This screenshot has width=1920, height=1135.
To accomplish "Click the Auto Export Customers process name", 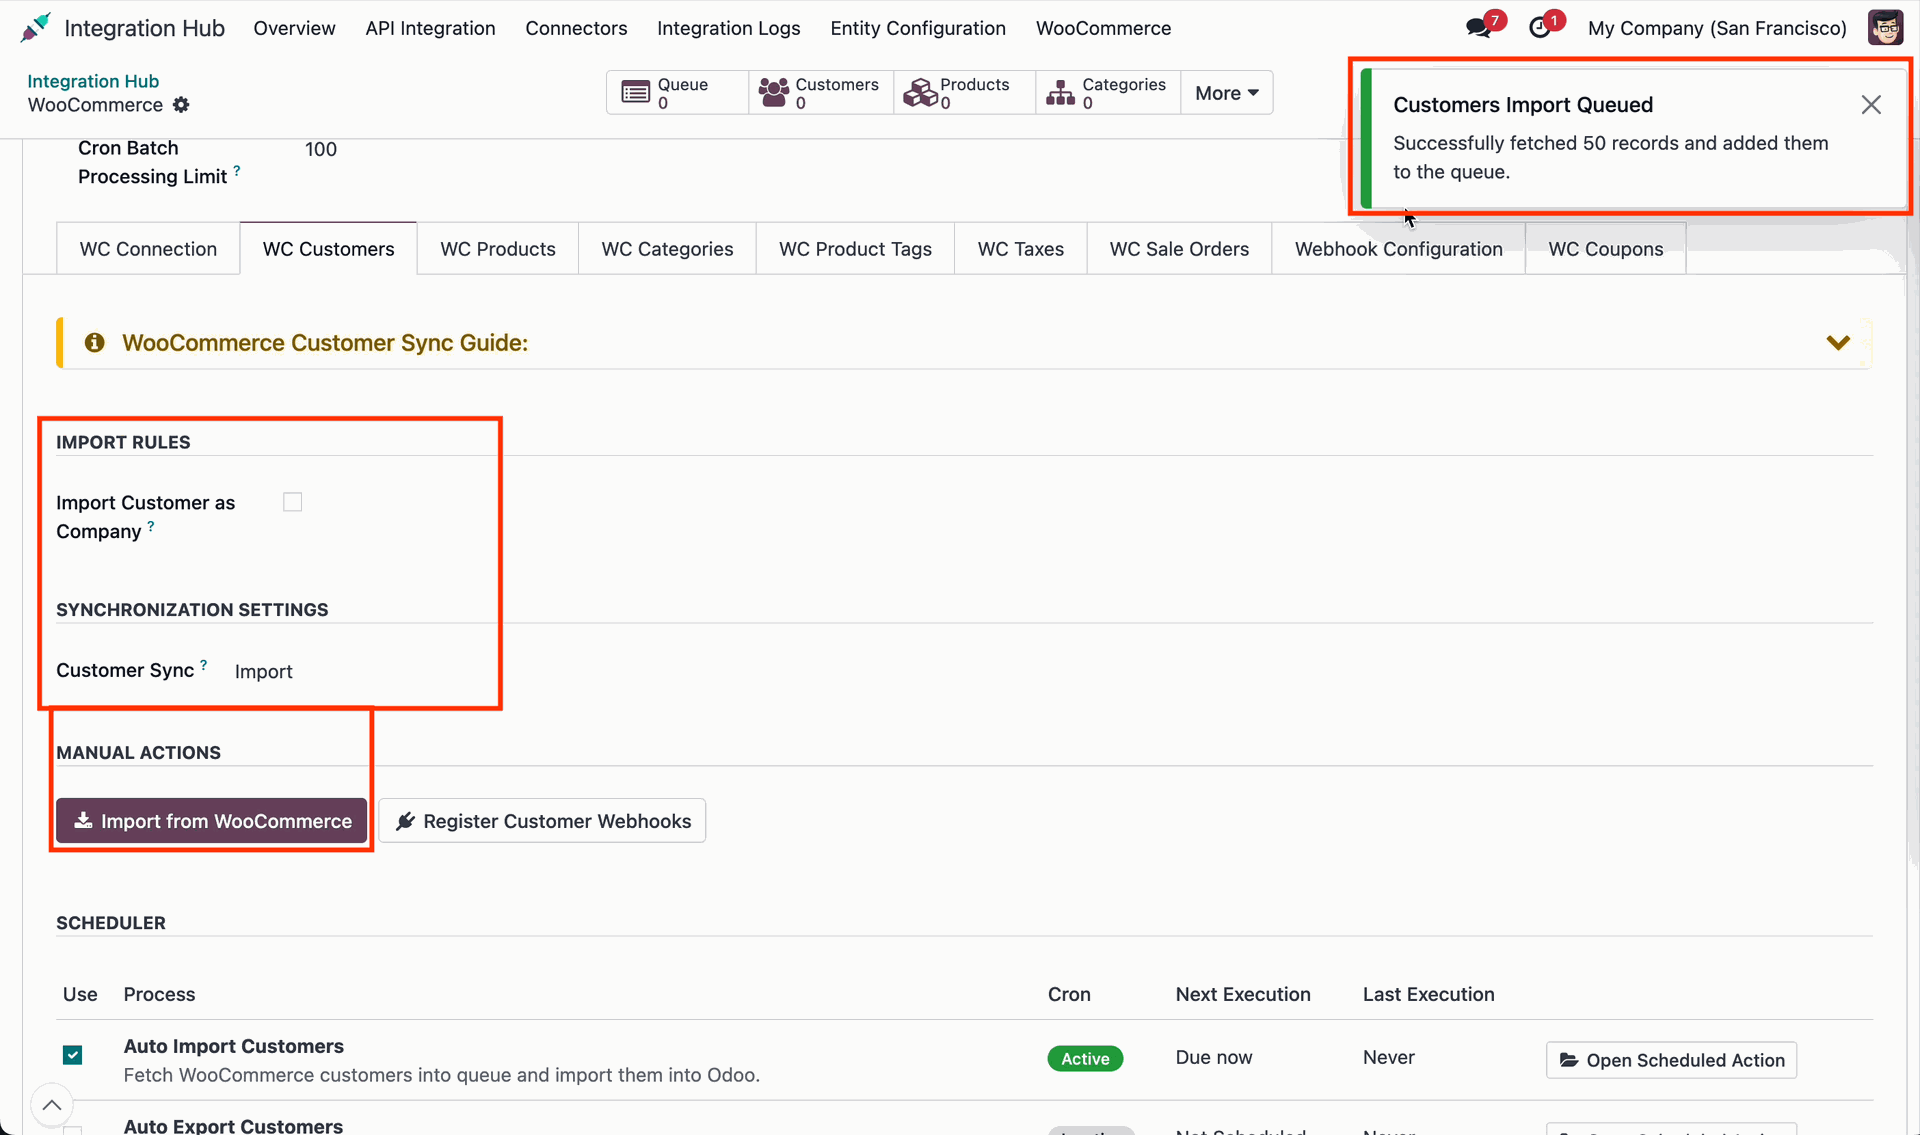I will pos(233,1125).
